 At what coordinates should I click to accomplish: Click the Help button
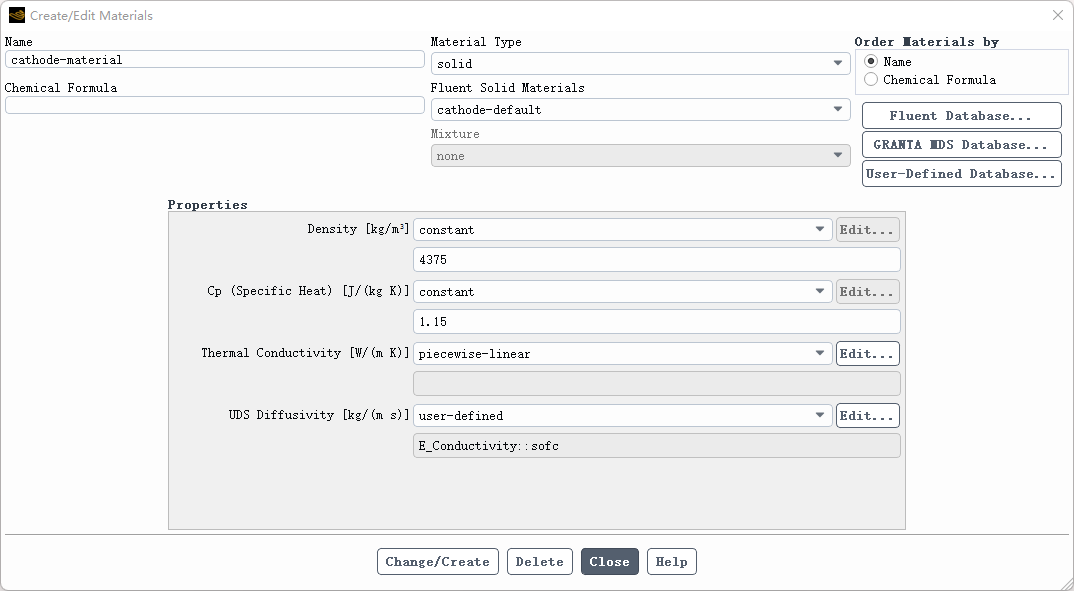671,562
